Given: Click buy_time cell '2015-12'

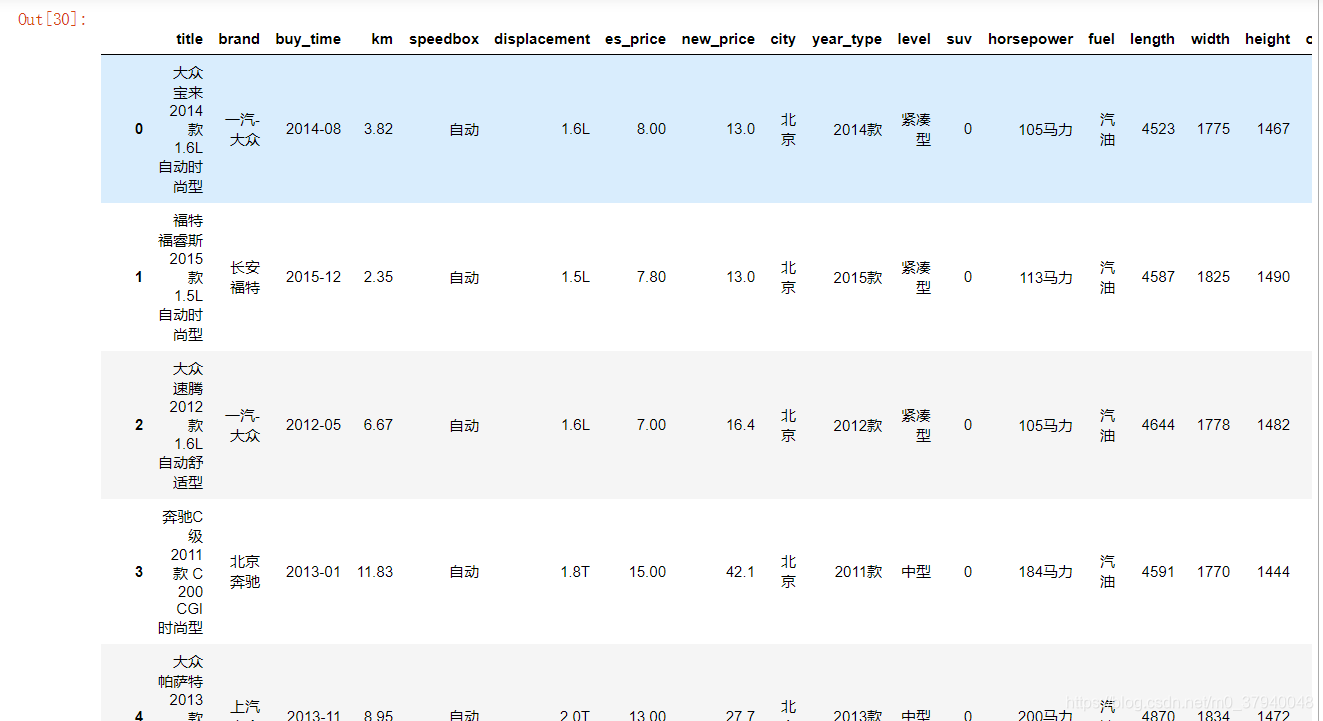Looking at the screenshot, I should (313, 277).
